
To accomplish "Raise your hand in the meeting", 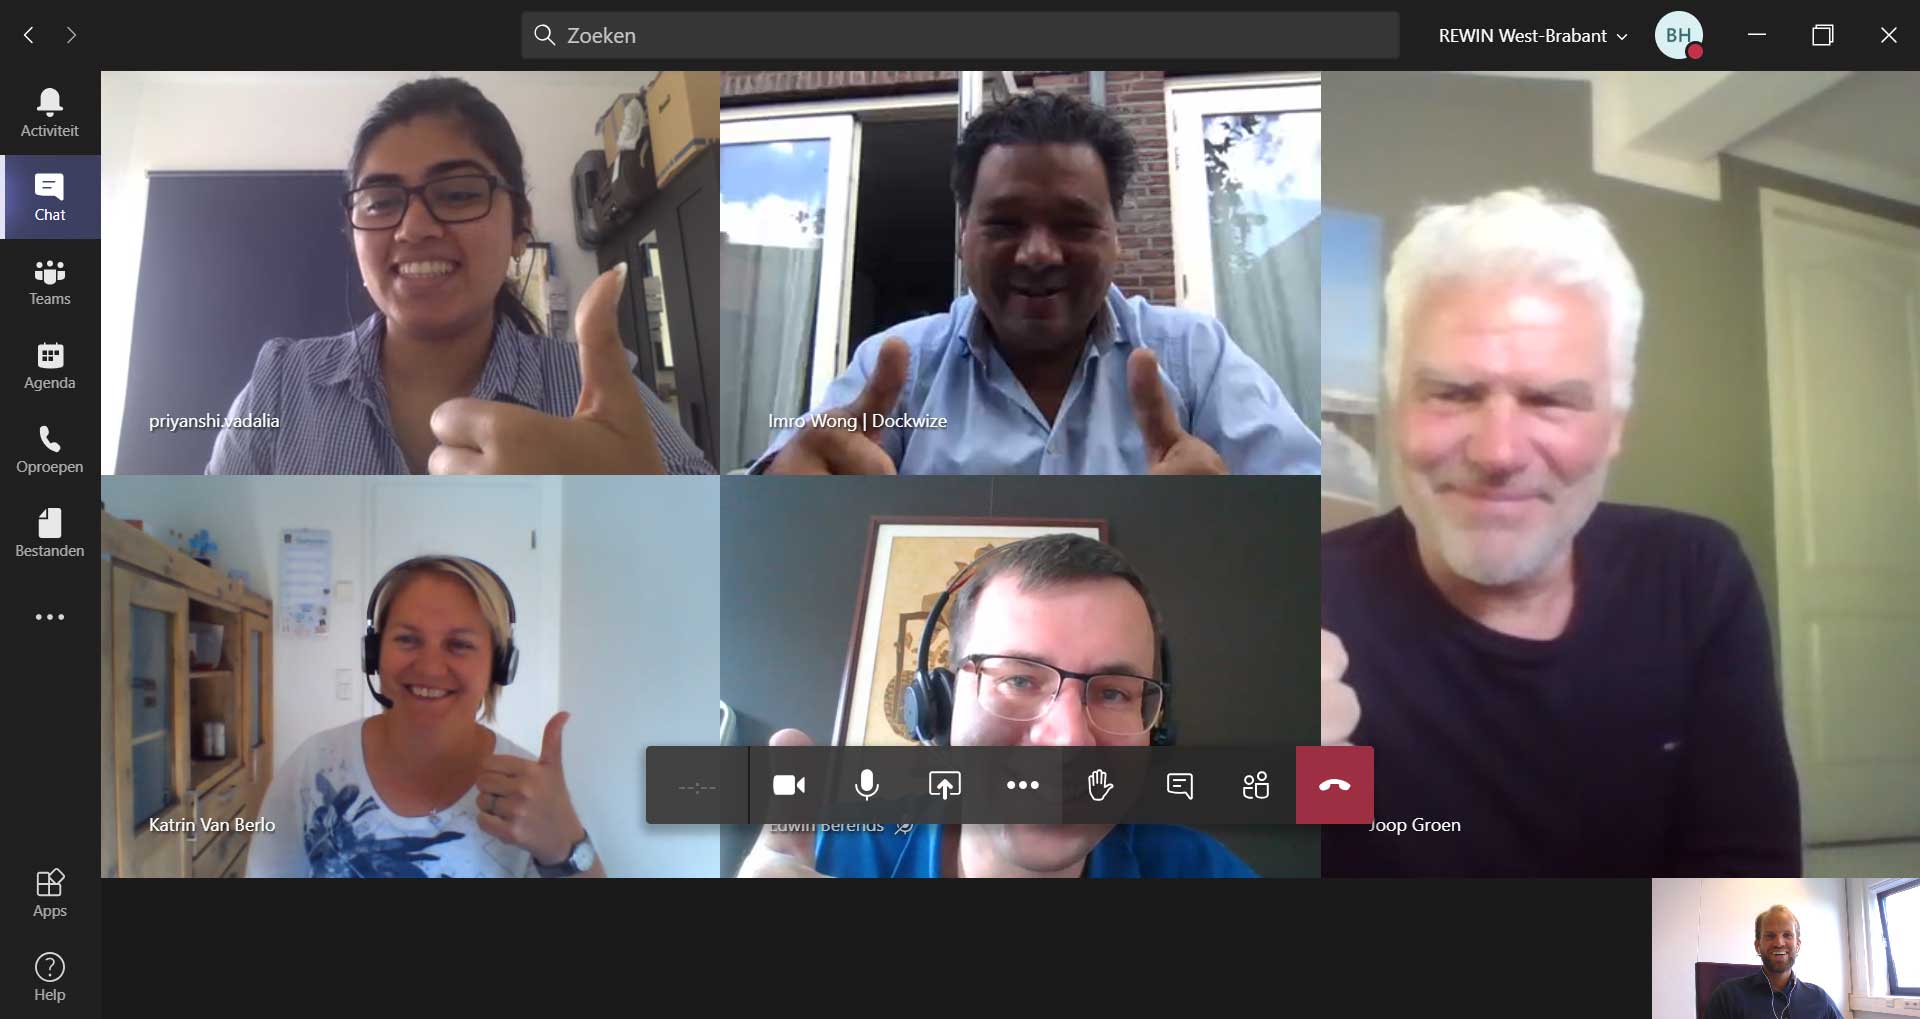I will tap(1100, 785).
